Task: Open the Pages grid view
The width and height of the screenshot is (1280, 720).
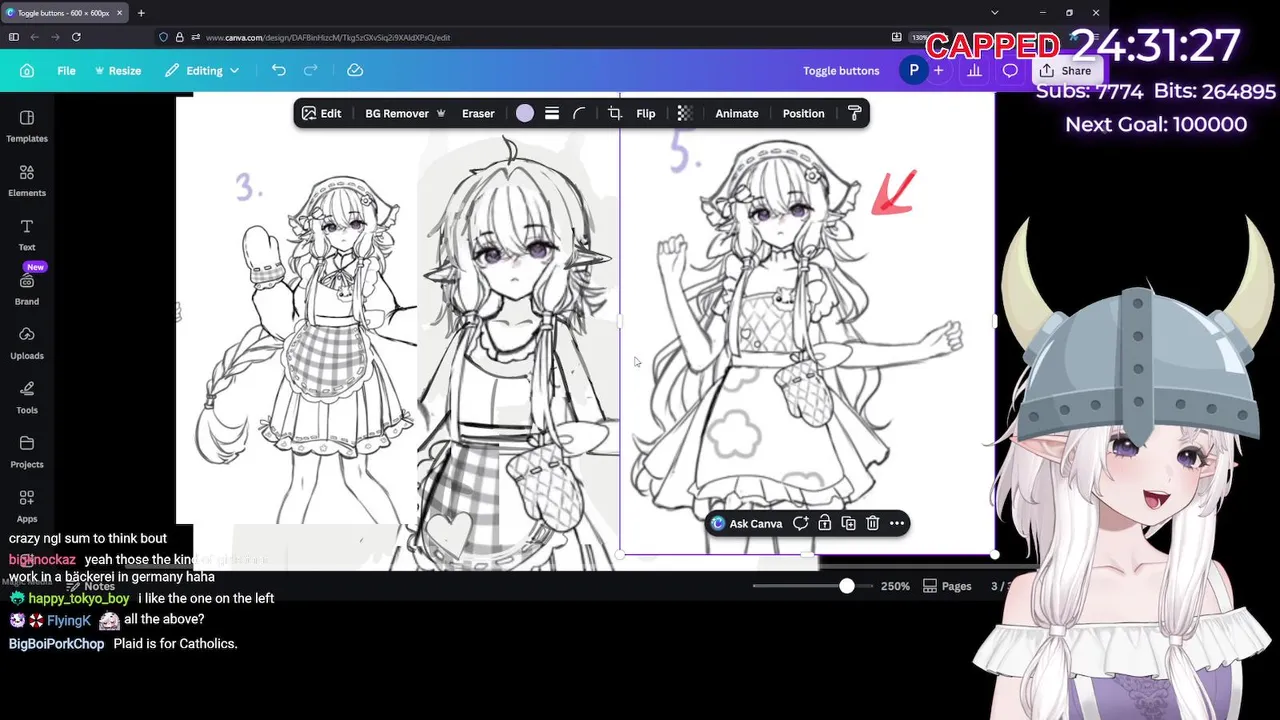Action: (x=947, y=586)
